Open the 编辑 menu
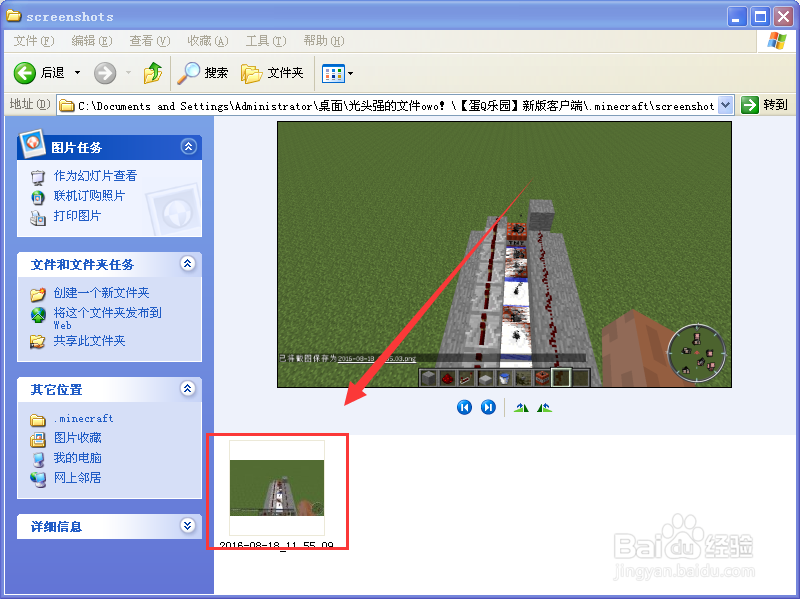Image resolution: width=800 pixels, height=599 pixels. pyautogui.click(x=92, y=41)
